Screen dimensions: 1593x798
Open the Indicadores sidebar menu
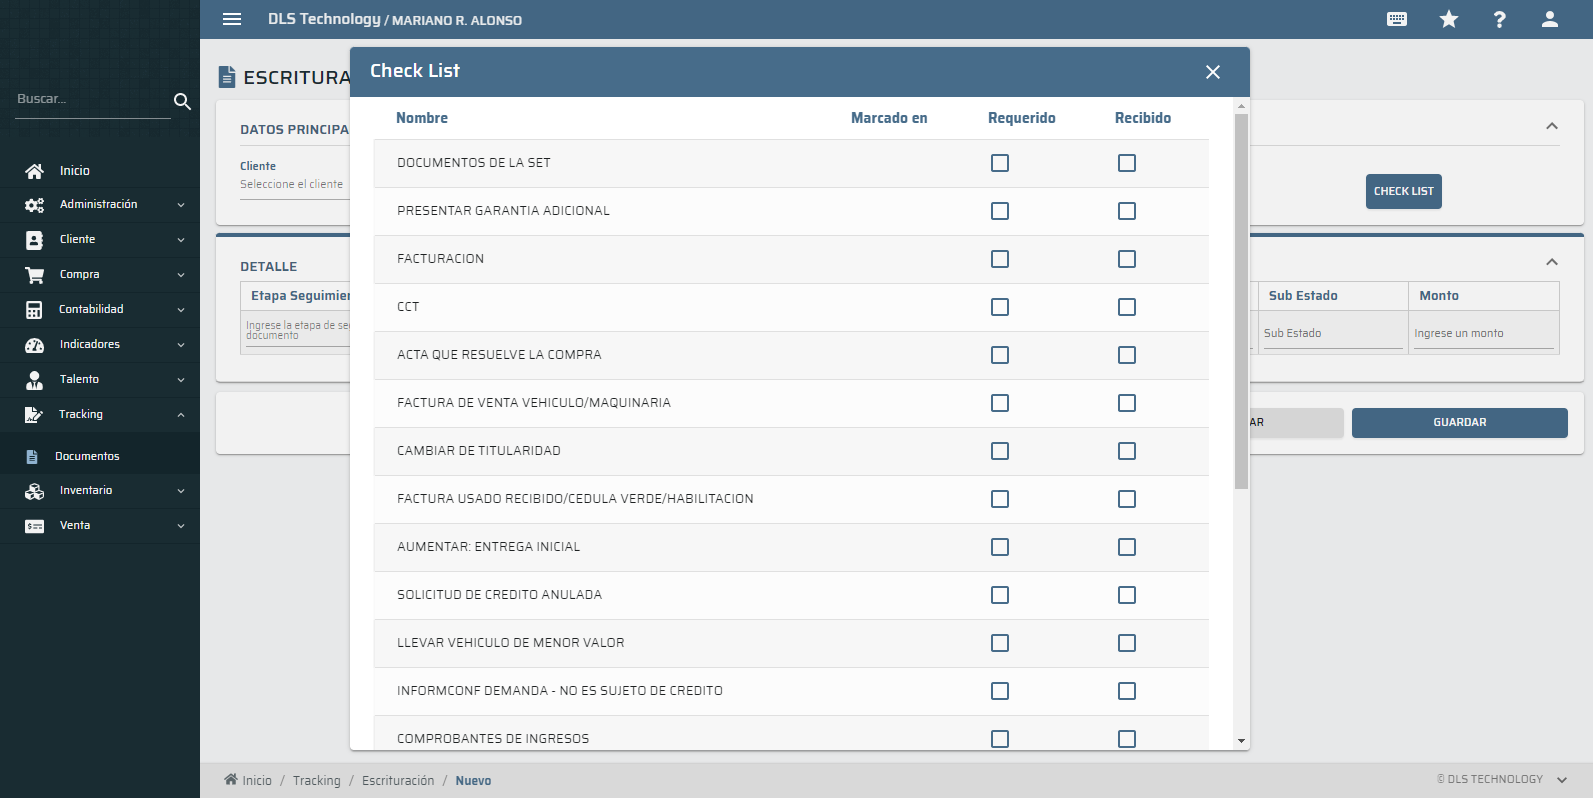coord(100,345)
